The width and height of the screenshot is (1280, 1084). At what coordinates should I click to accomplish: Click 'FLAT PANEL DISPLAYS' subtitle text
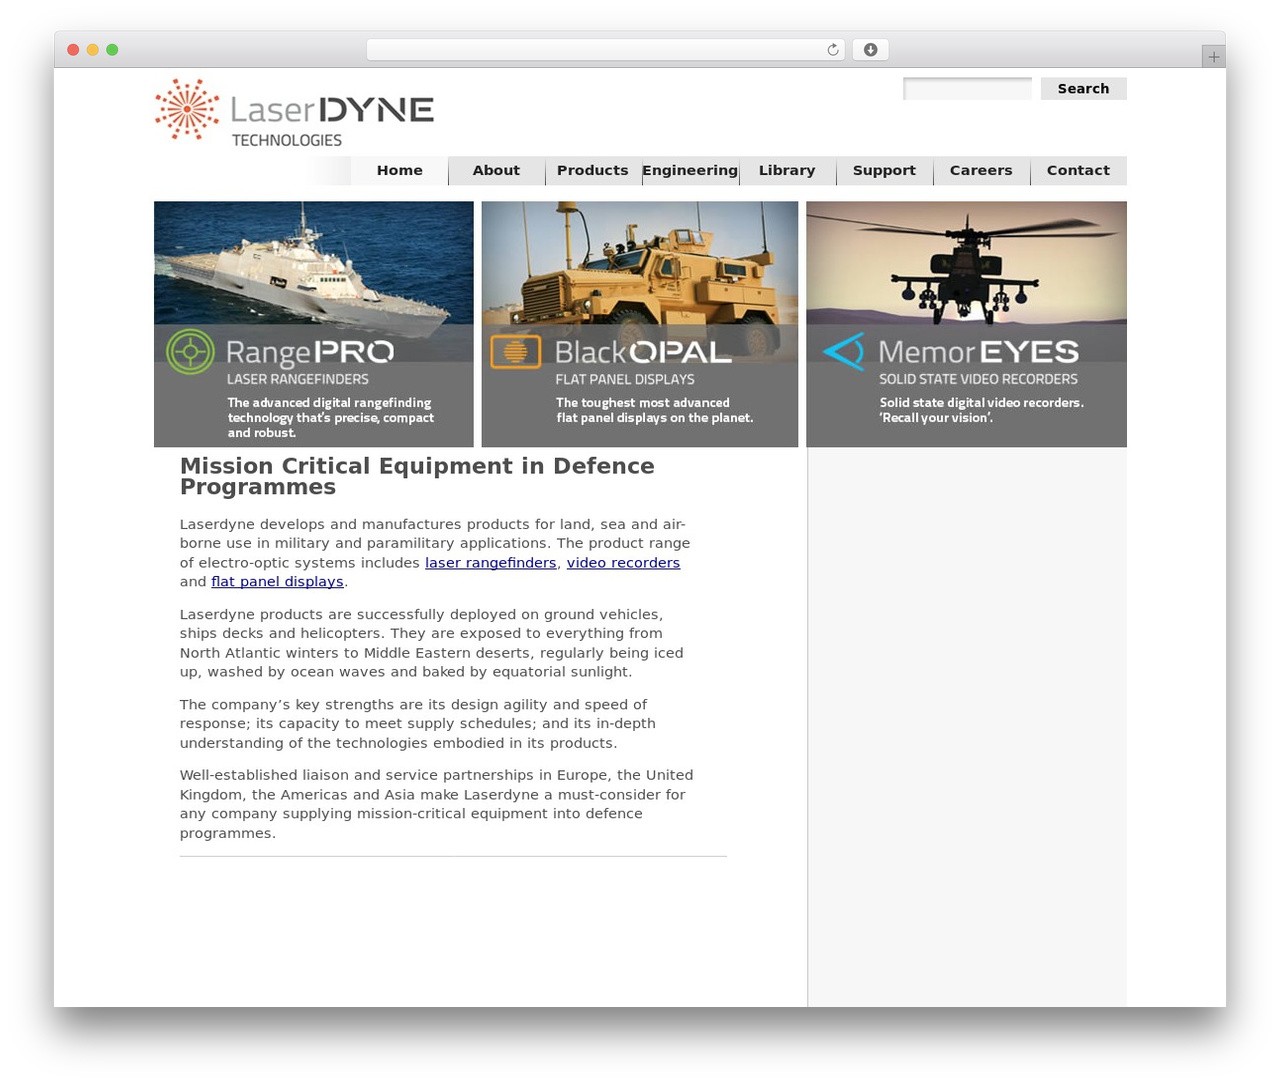click(x=625, y=380)
